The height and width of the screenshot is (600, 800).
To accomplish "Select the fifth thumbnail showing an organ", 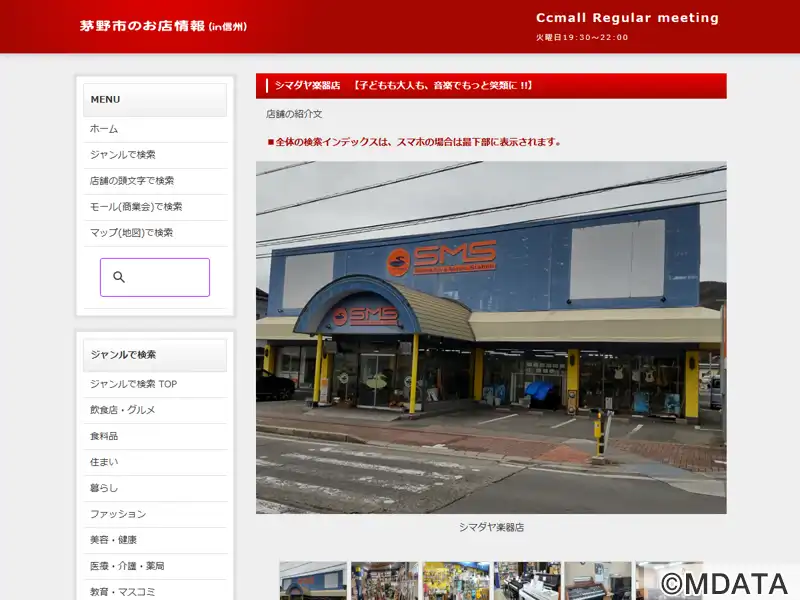I will coord(598,581).
